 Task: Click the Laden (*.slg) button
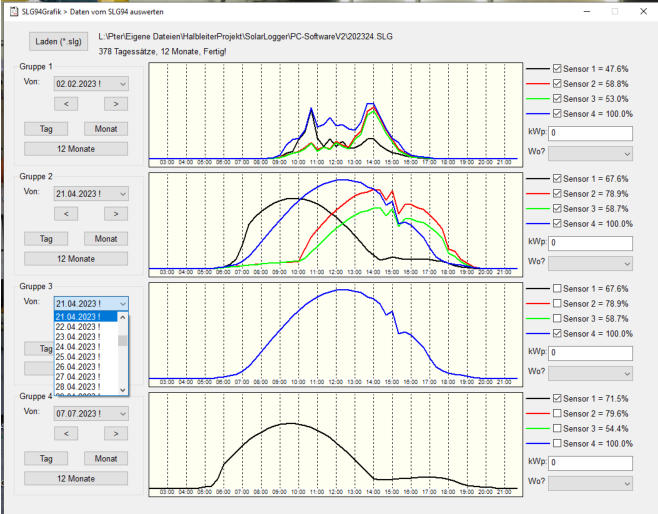[60, 43]
